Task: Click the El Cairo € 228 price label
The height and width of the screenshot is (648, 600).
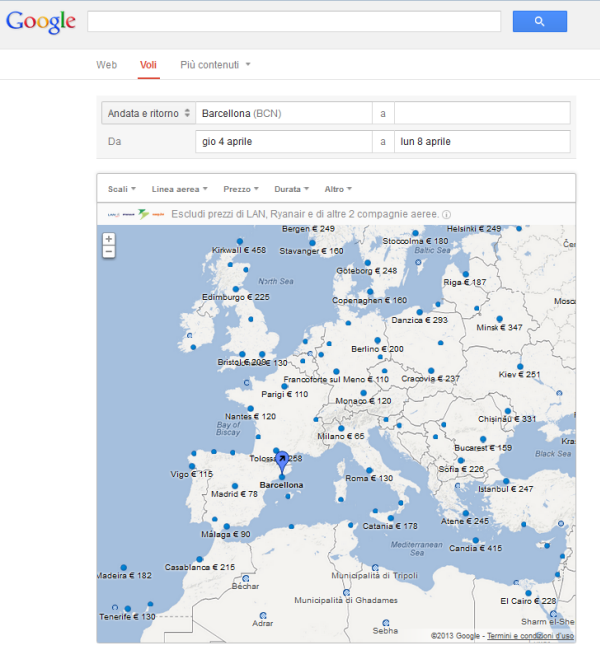Action: (x=528, y=601)
